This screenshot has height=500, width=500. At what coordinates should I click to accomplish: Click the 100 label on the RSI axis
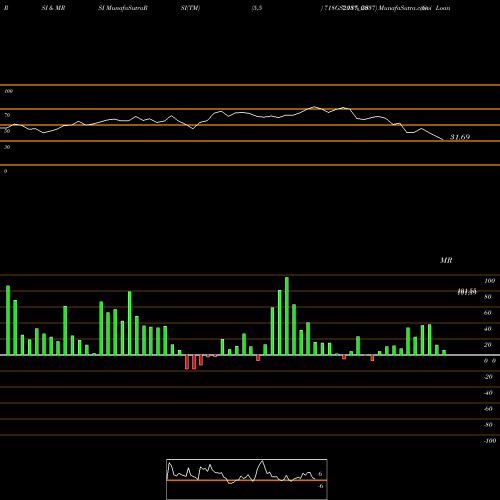pyautogui.click(x=8, y=91)
